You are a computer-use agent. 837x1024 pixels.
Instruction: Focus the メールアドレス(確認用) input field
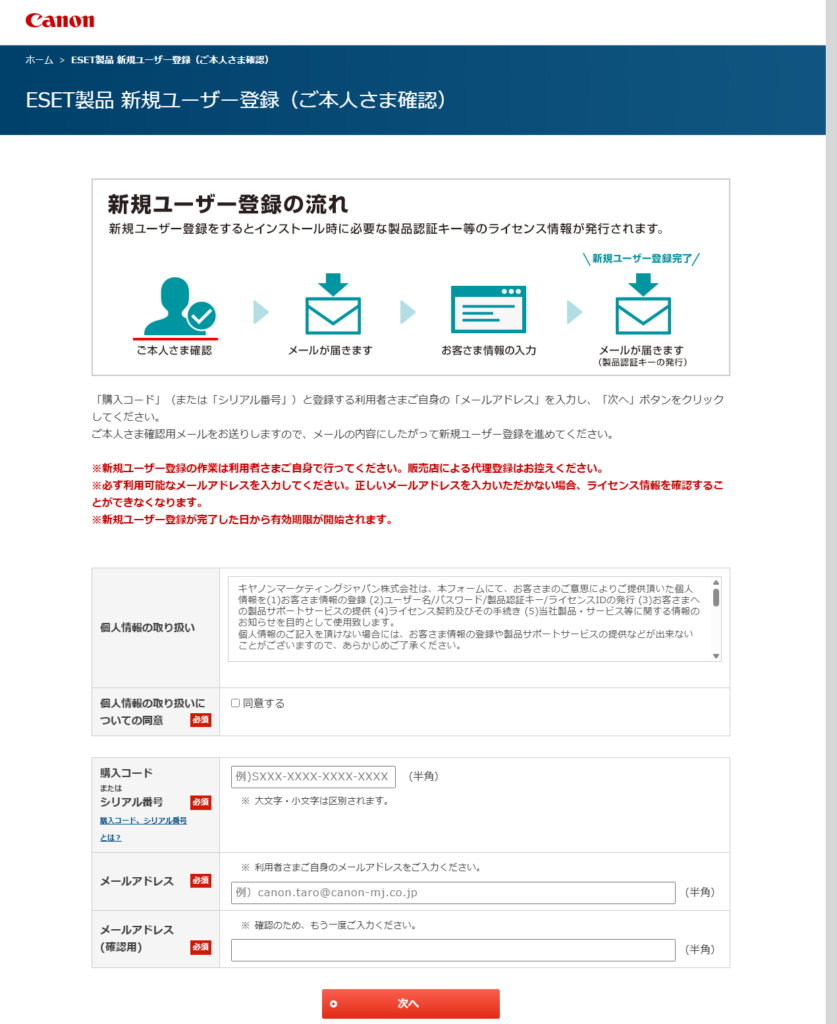[453, 950]
